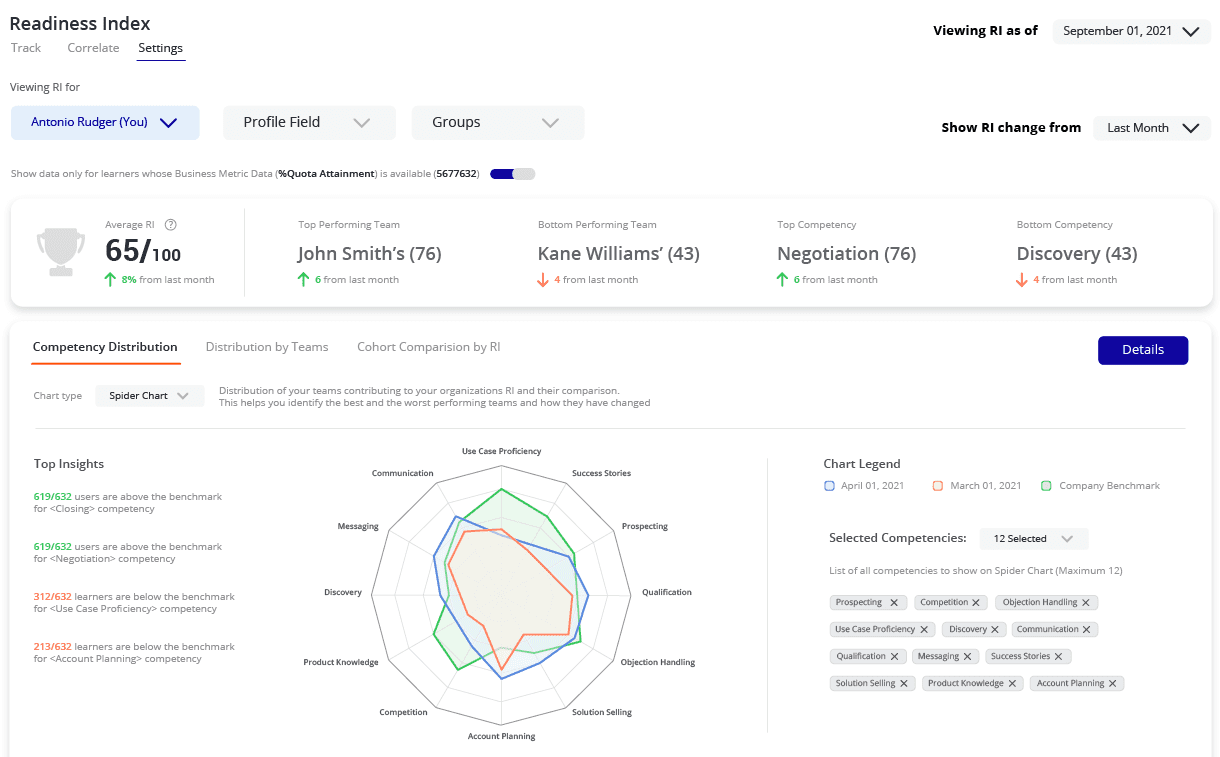Toggle the Business Metric Data filter switch
The image size is (1220, 757).
(512, 174)
